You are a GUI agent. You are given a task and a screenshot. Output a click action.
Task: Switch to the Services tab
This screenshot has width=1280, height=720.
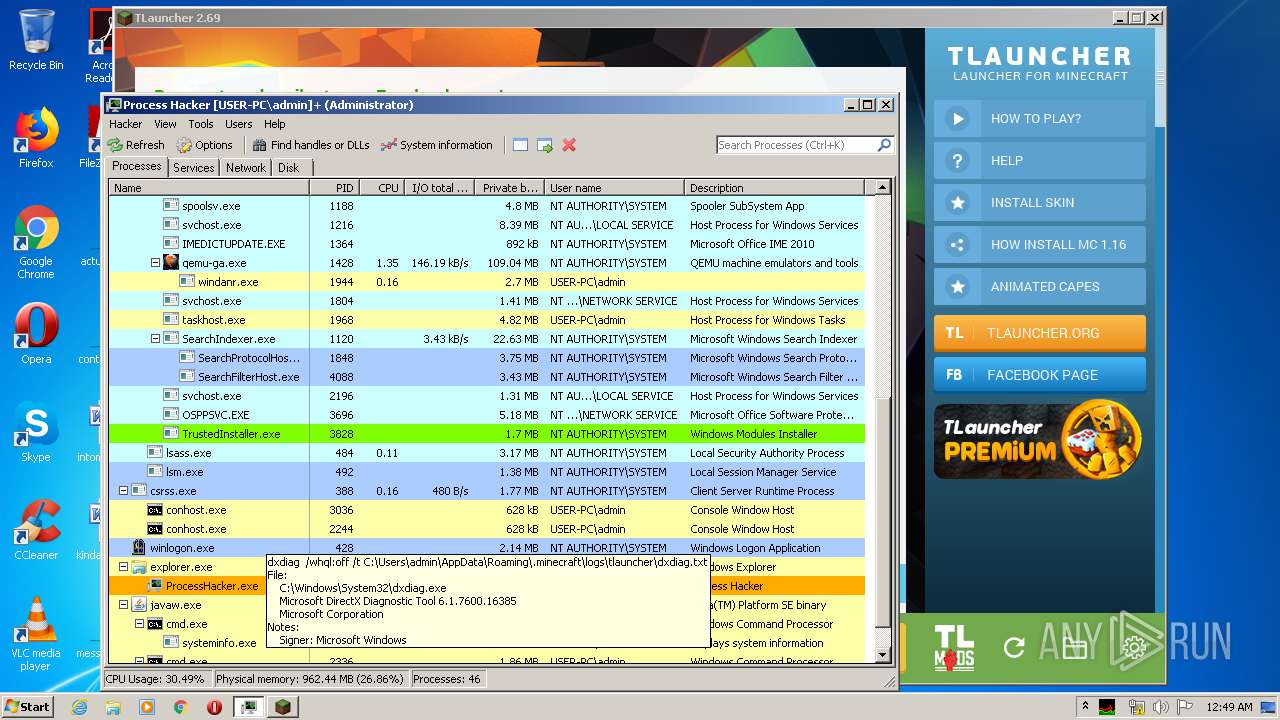click(x=194, y=168)
